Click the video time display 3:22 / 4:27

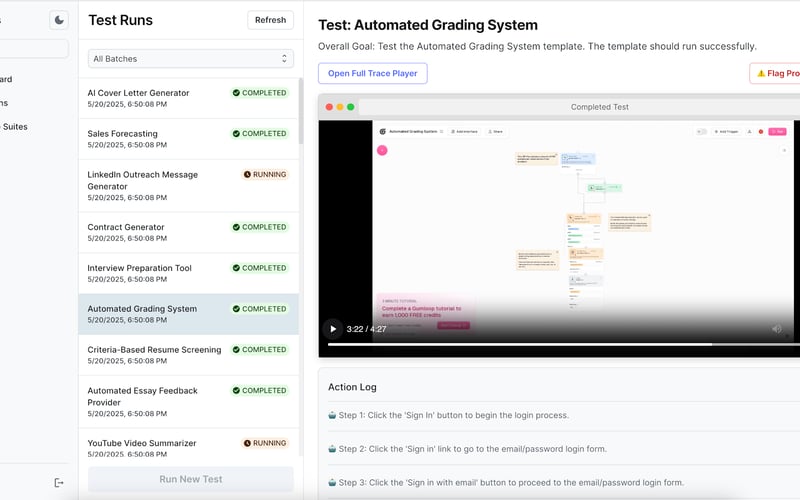point(366,329)
